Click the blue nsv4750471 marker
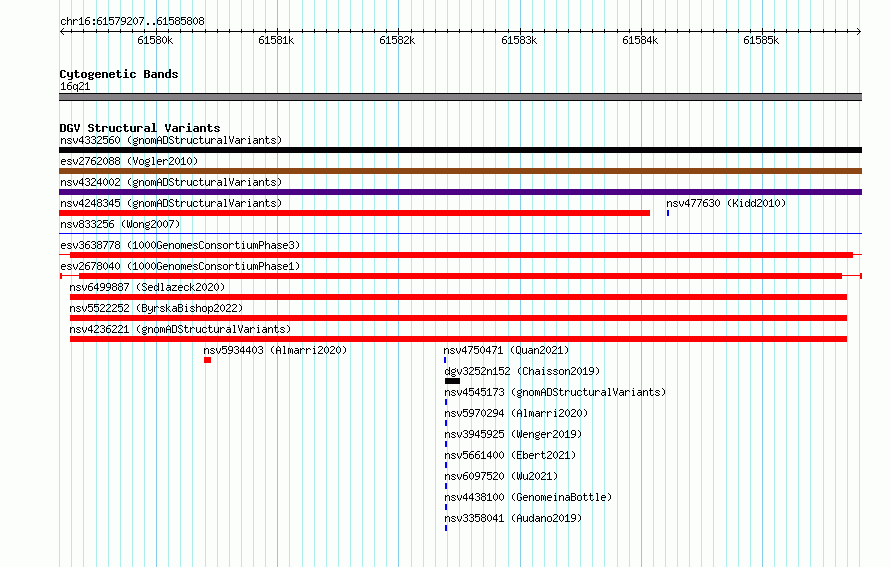890x567 pixels. click(x=445, y=360)
